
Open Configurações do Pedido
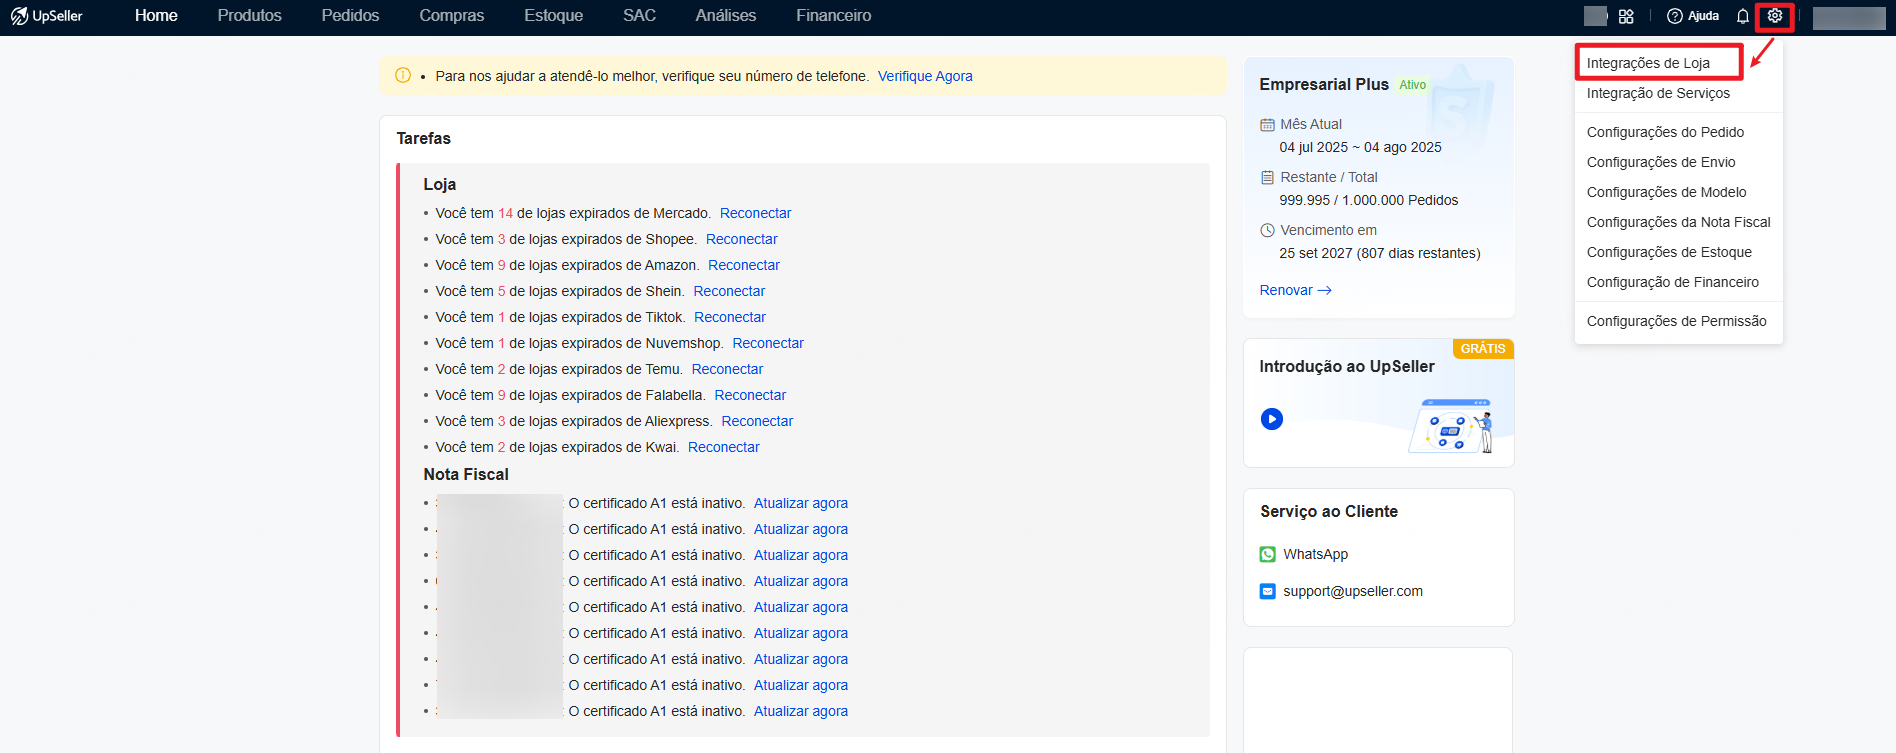pyautogui.click(x=1665, y=132)
